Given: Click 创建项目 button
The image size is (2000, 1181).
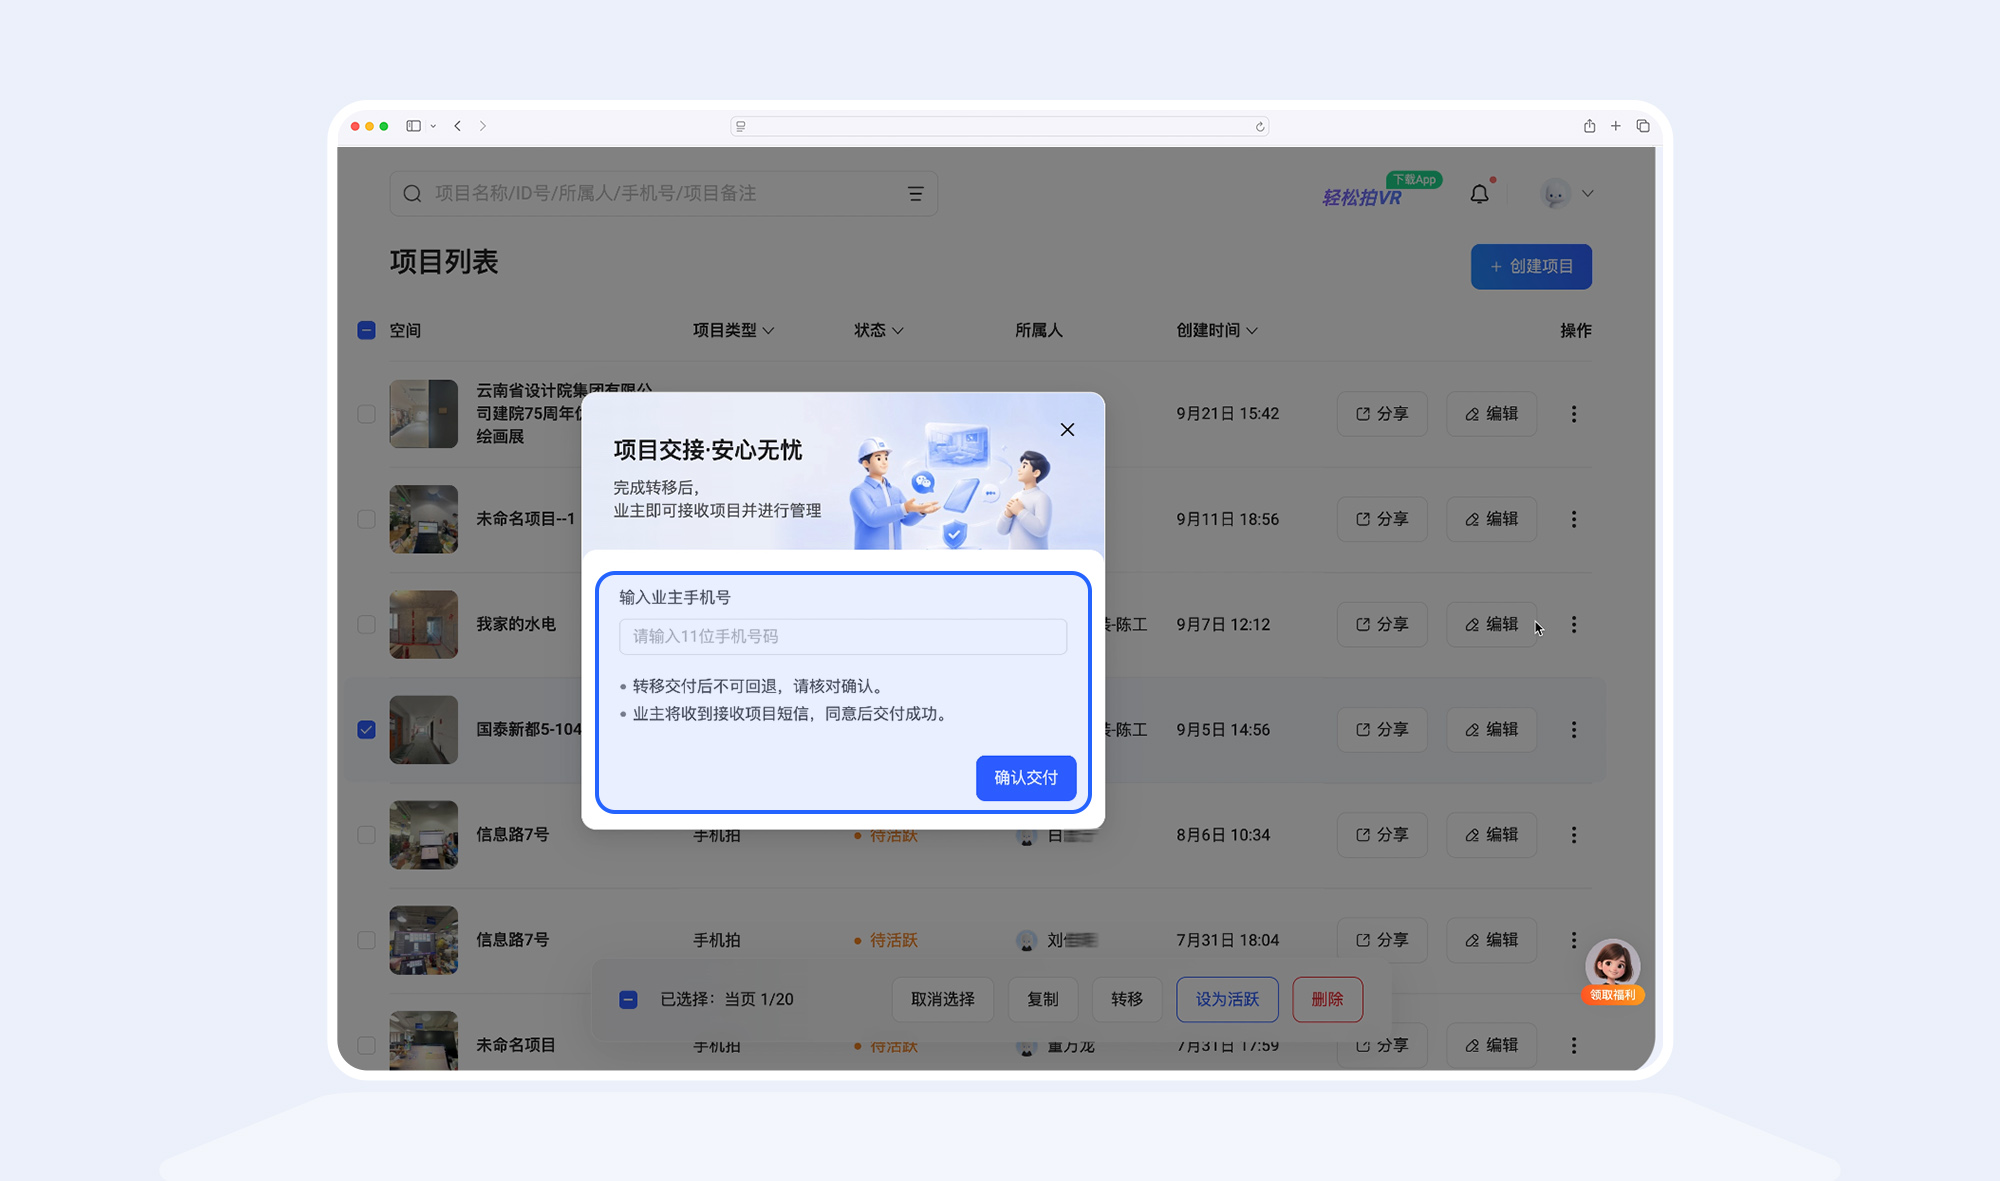Looking at the screenshot, I should pos(1531,267).
